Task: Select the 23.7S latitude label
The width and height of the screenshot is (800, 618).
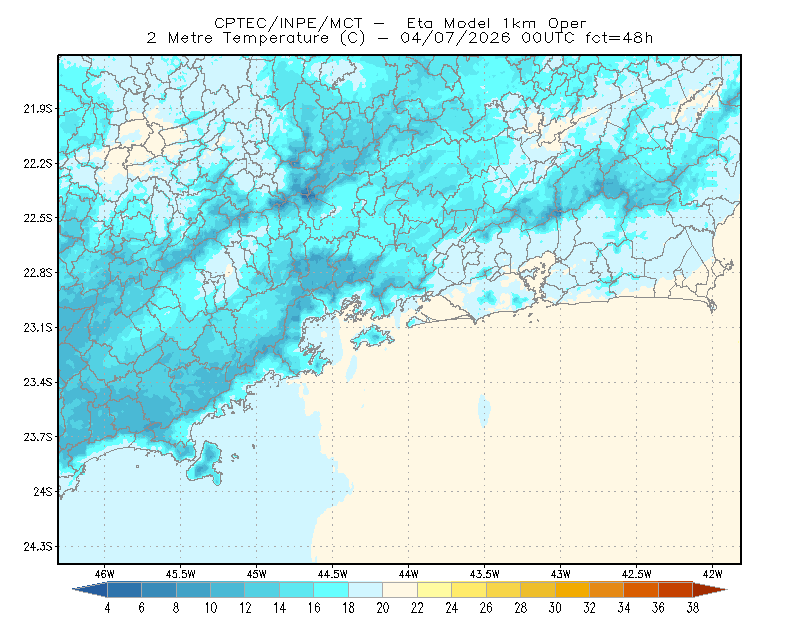Action: click(38, 437)
